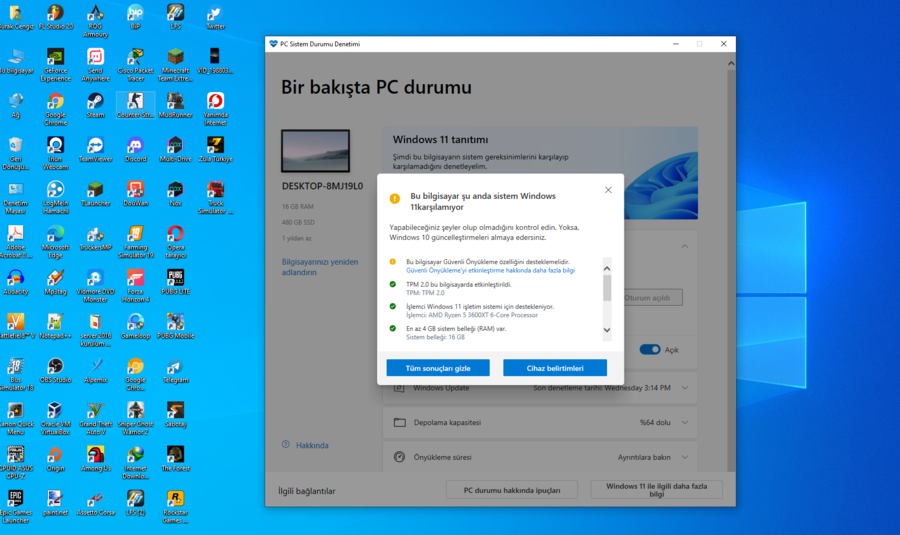
Task: Select the Farming Simulator 19 desktop icon
Action: [x=135, y=242]
